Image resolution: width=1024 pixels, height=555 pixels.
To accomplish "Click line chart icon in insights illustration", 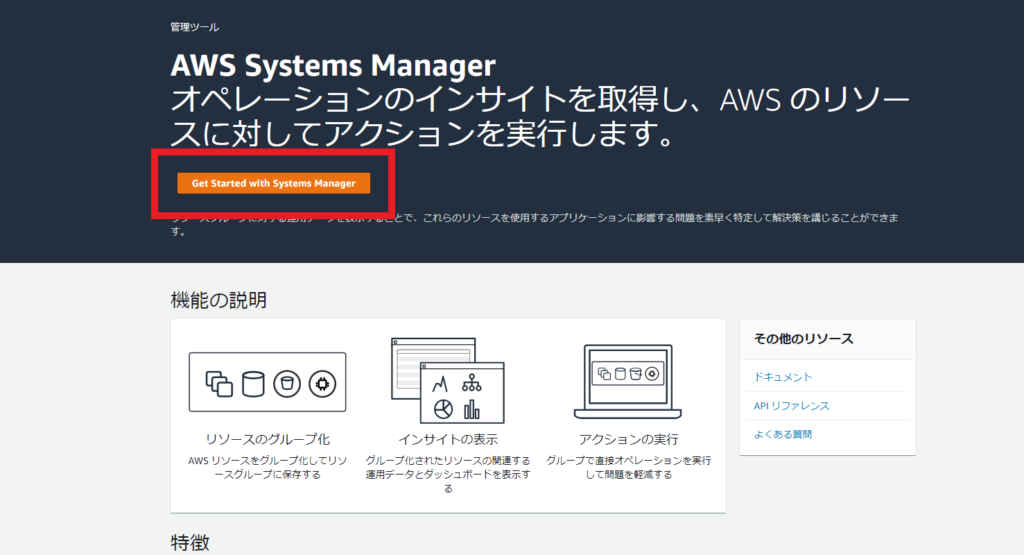I will tap(439, 383).
